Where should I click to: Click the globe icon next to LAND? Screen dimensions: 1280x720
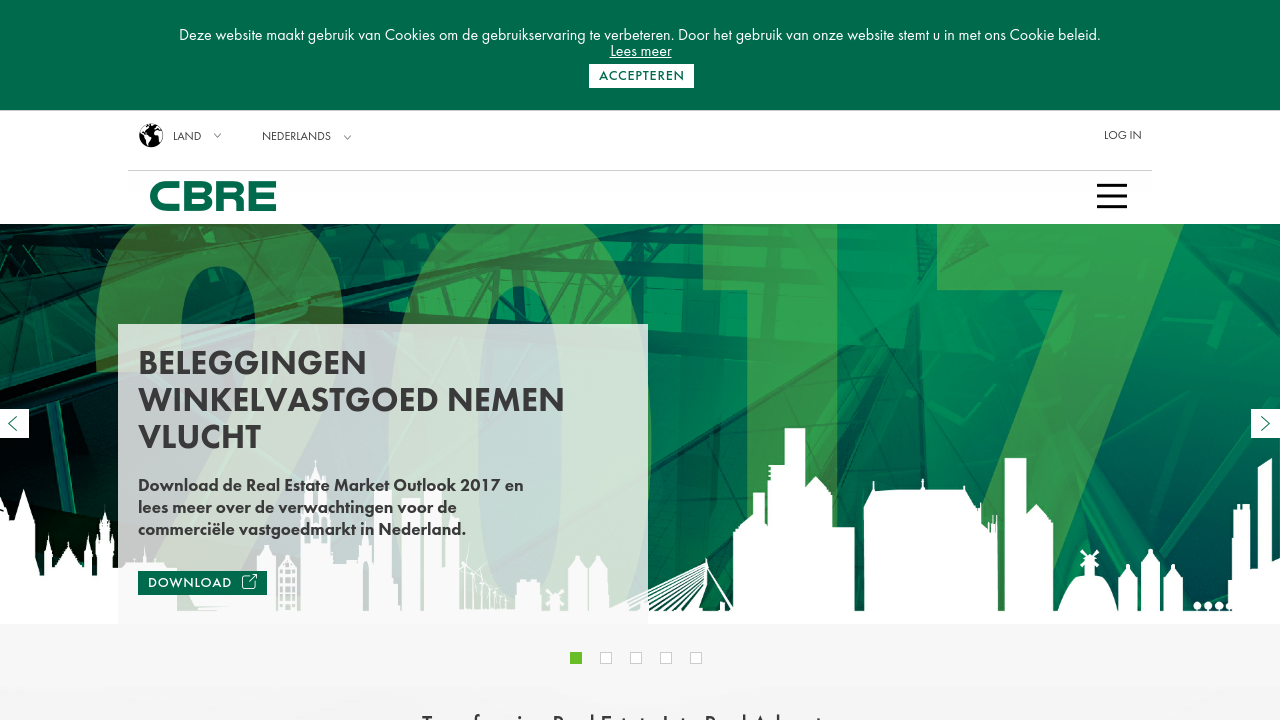point(150,134)
